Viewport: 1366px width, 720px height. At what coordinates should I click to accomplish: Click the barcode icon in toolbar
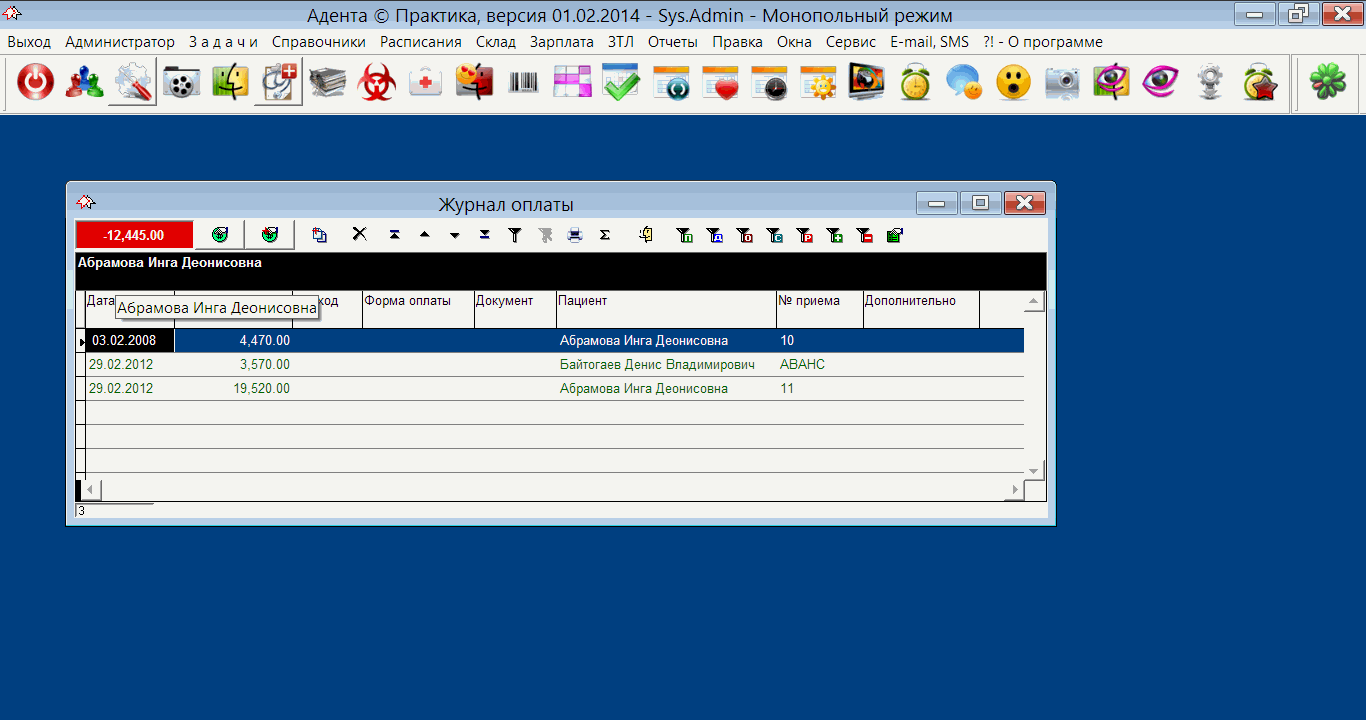[523, 83]
